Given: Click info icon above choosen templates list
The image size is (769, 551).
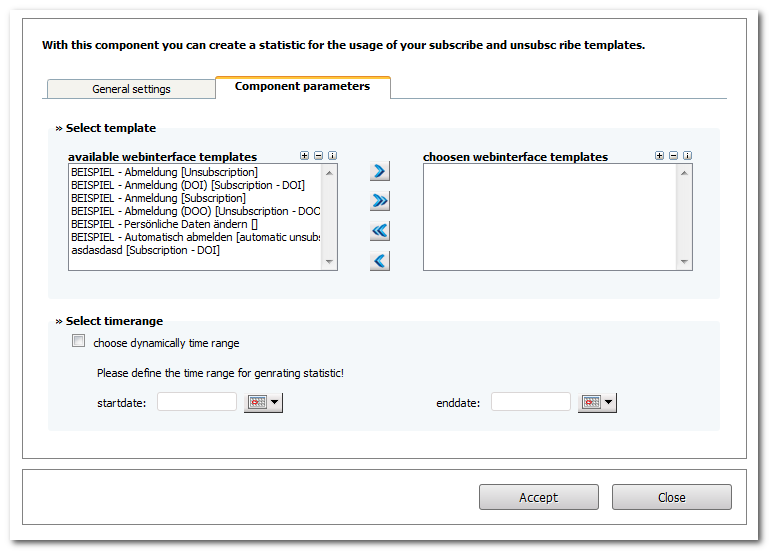Looking at the screenshot, I should (x=688, y=156).
